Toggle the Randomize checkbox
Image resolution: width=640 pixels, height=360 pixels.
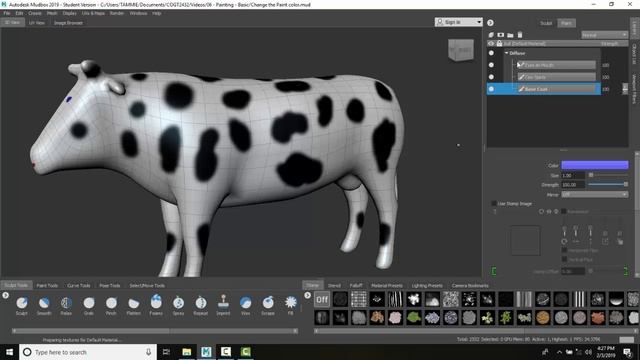(x=564, y=211)
